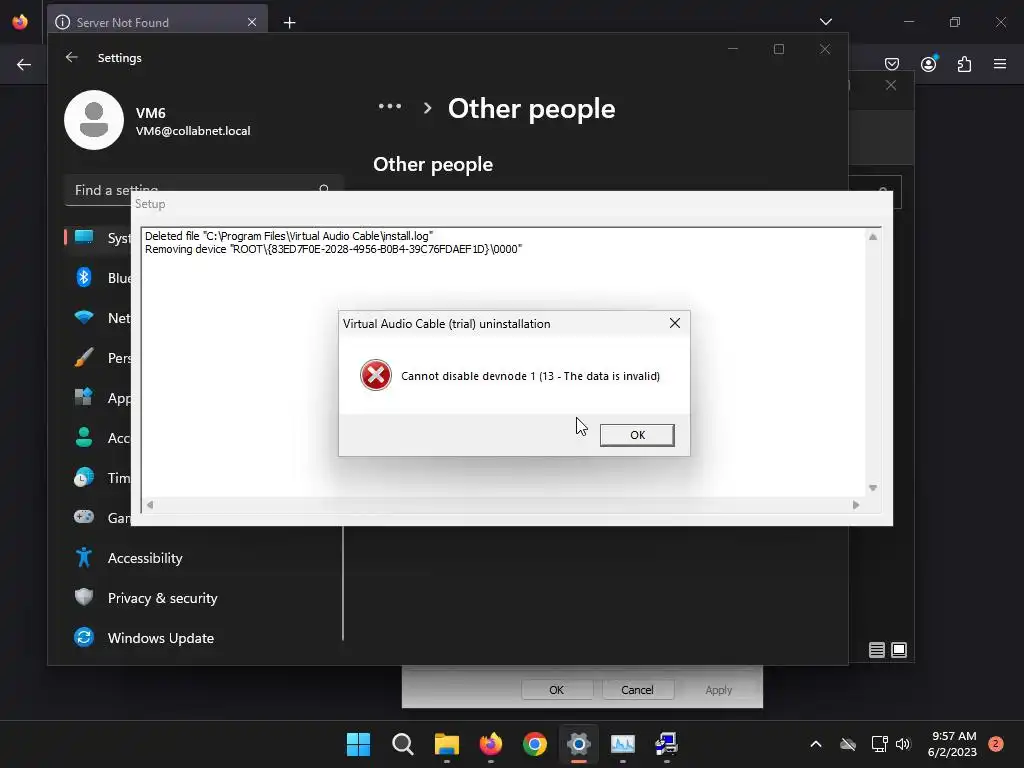The width and height of the screenshot is (1024, 768).
Task: Click OK in the background properties dialog
Action: 556,690
